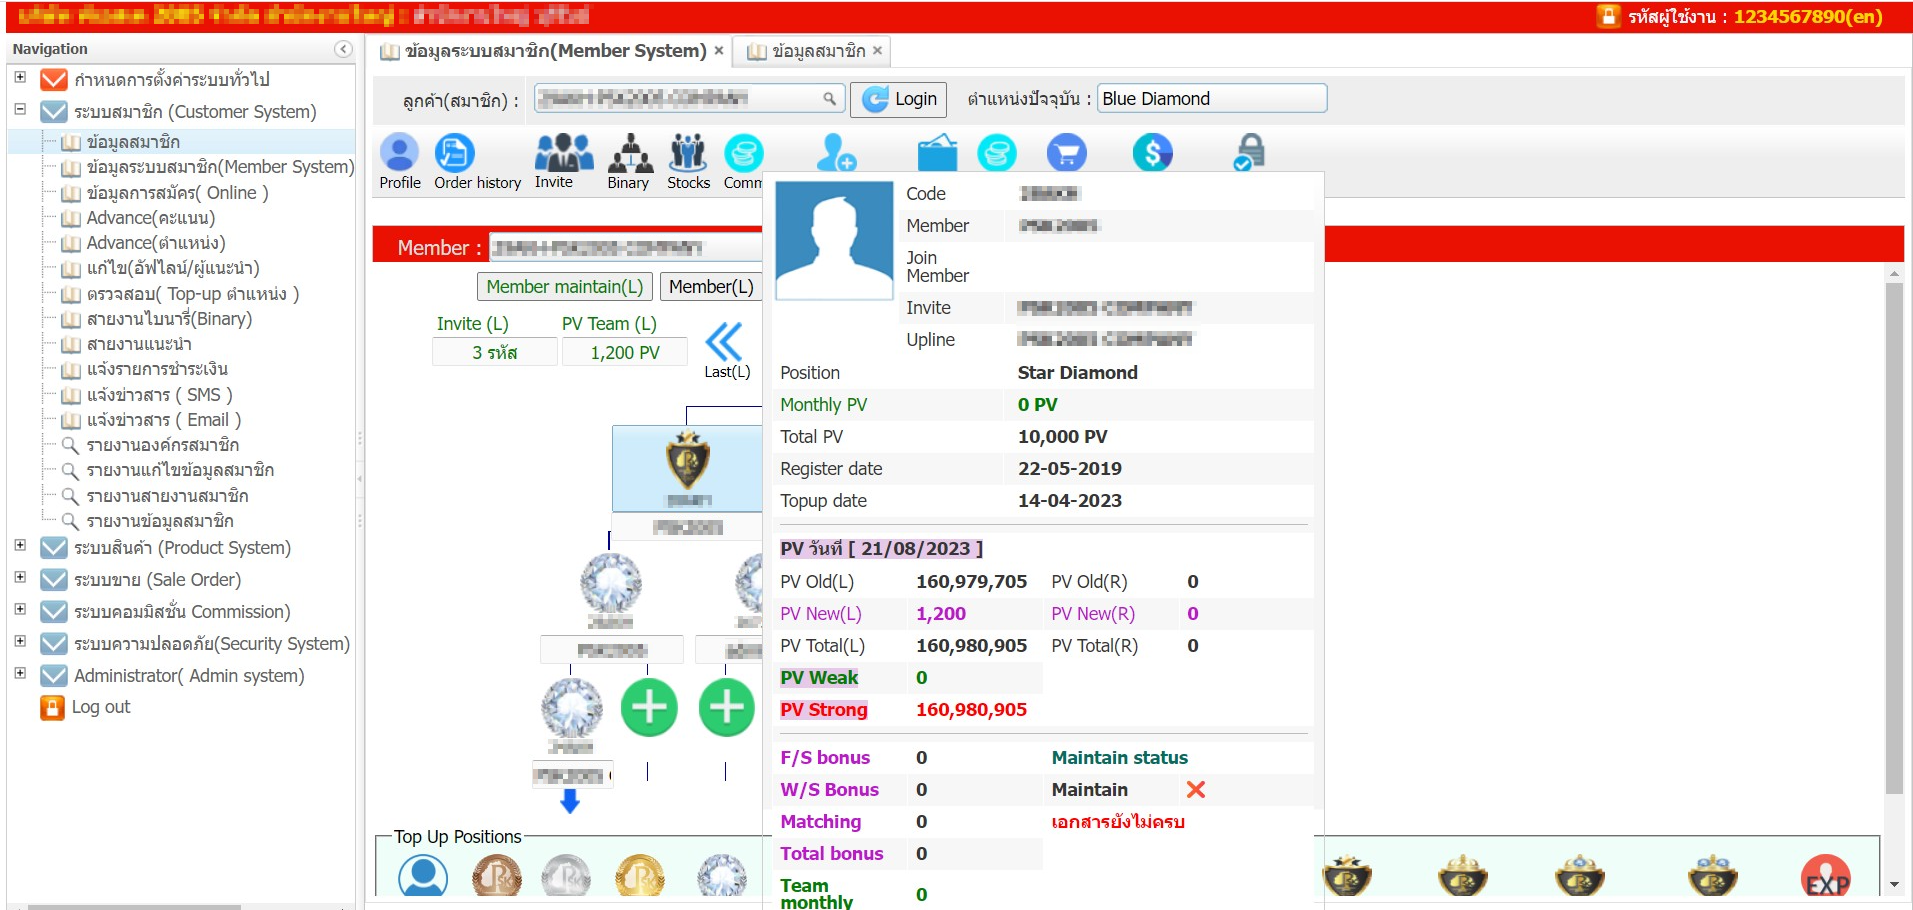Open the Binary tree icon
Image resolution: width=1913 pixels, height=910 pixels.
point(629,154)
